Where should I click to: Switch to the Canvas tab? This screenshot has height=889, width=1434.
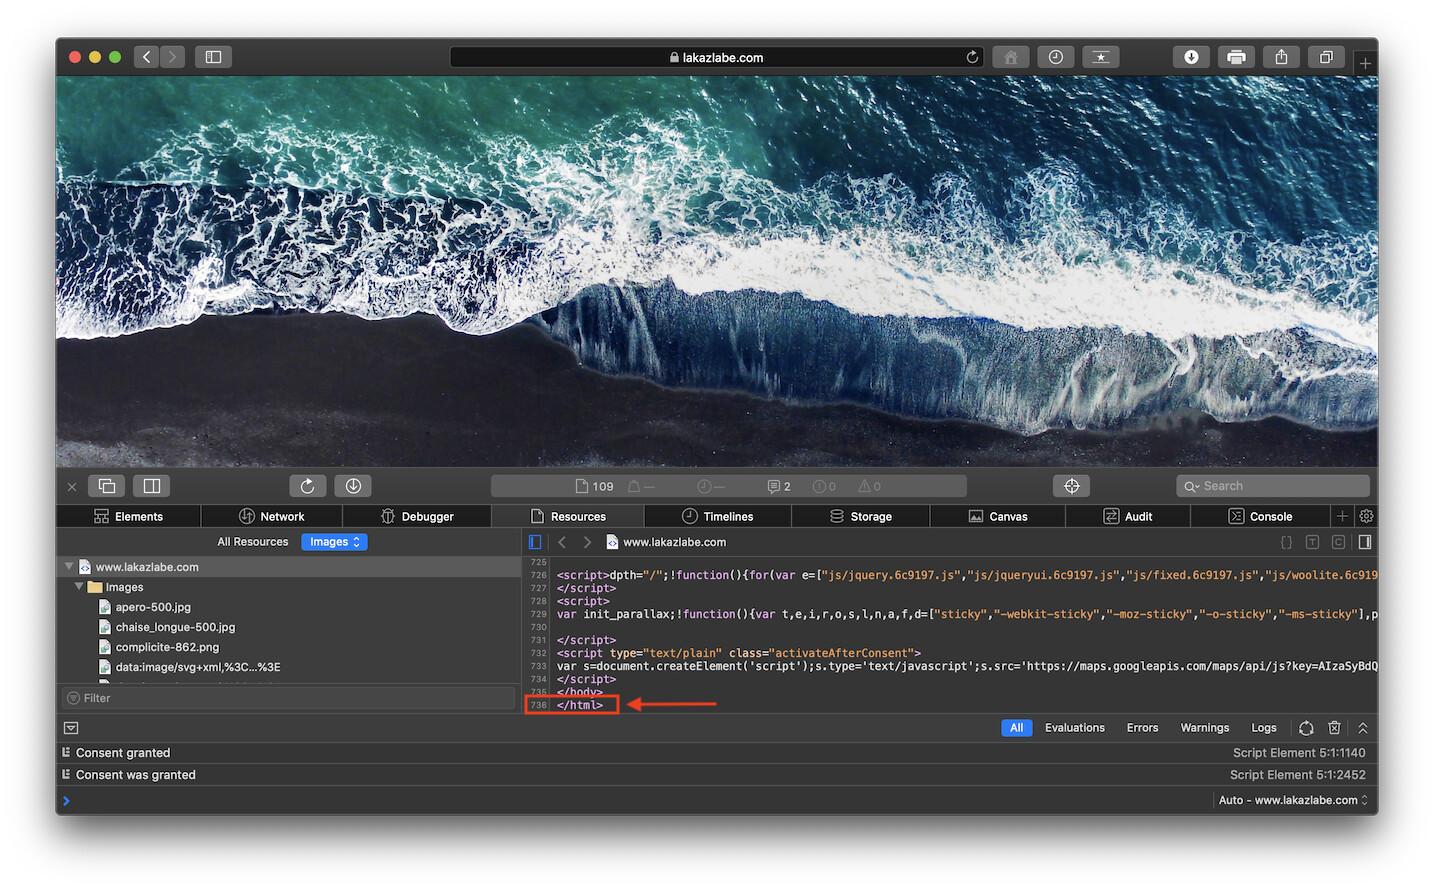click(x=998, y=516)
